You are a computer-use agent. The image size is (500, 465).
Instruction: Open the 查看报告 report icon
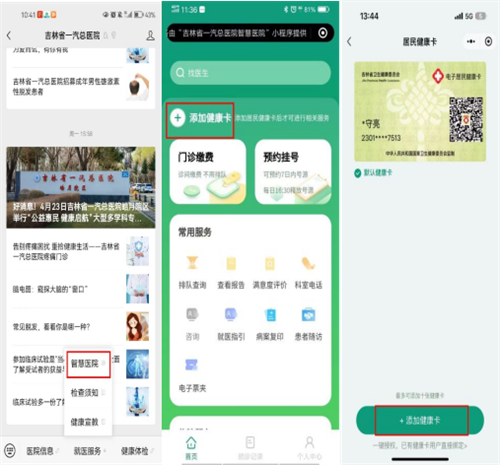pyautogui.click(x=231, y=263)
